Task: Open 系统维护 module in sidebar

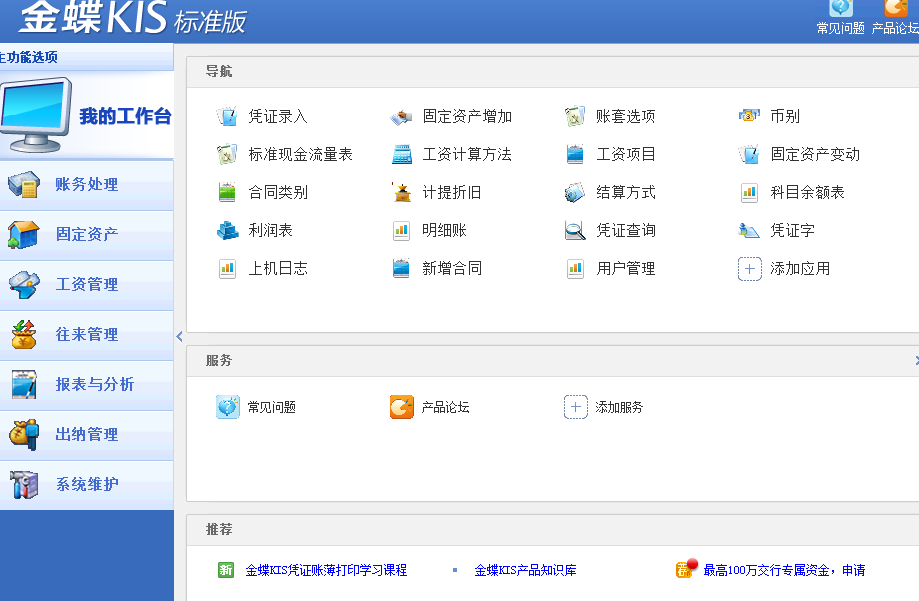Action: coord(87,484)
